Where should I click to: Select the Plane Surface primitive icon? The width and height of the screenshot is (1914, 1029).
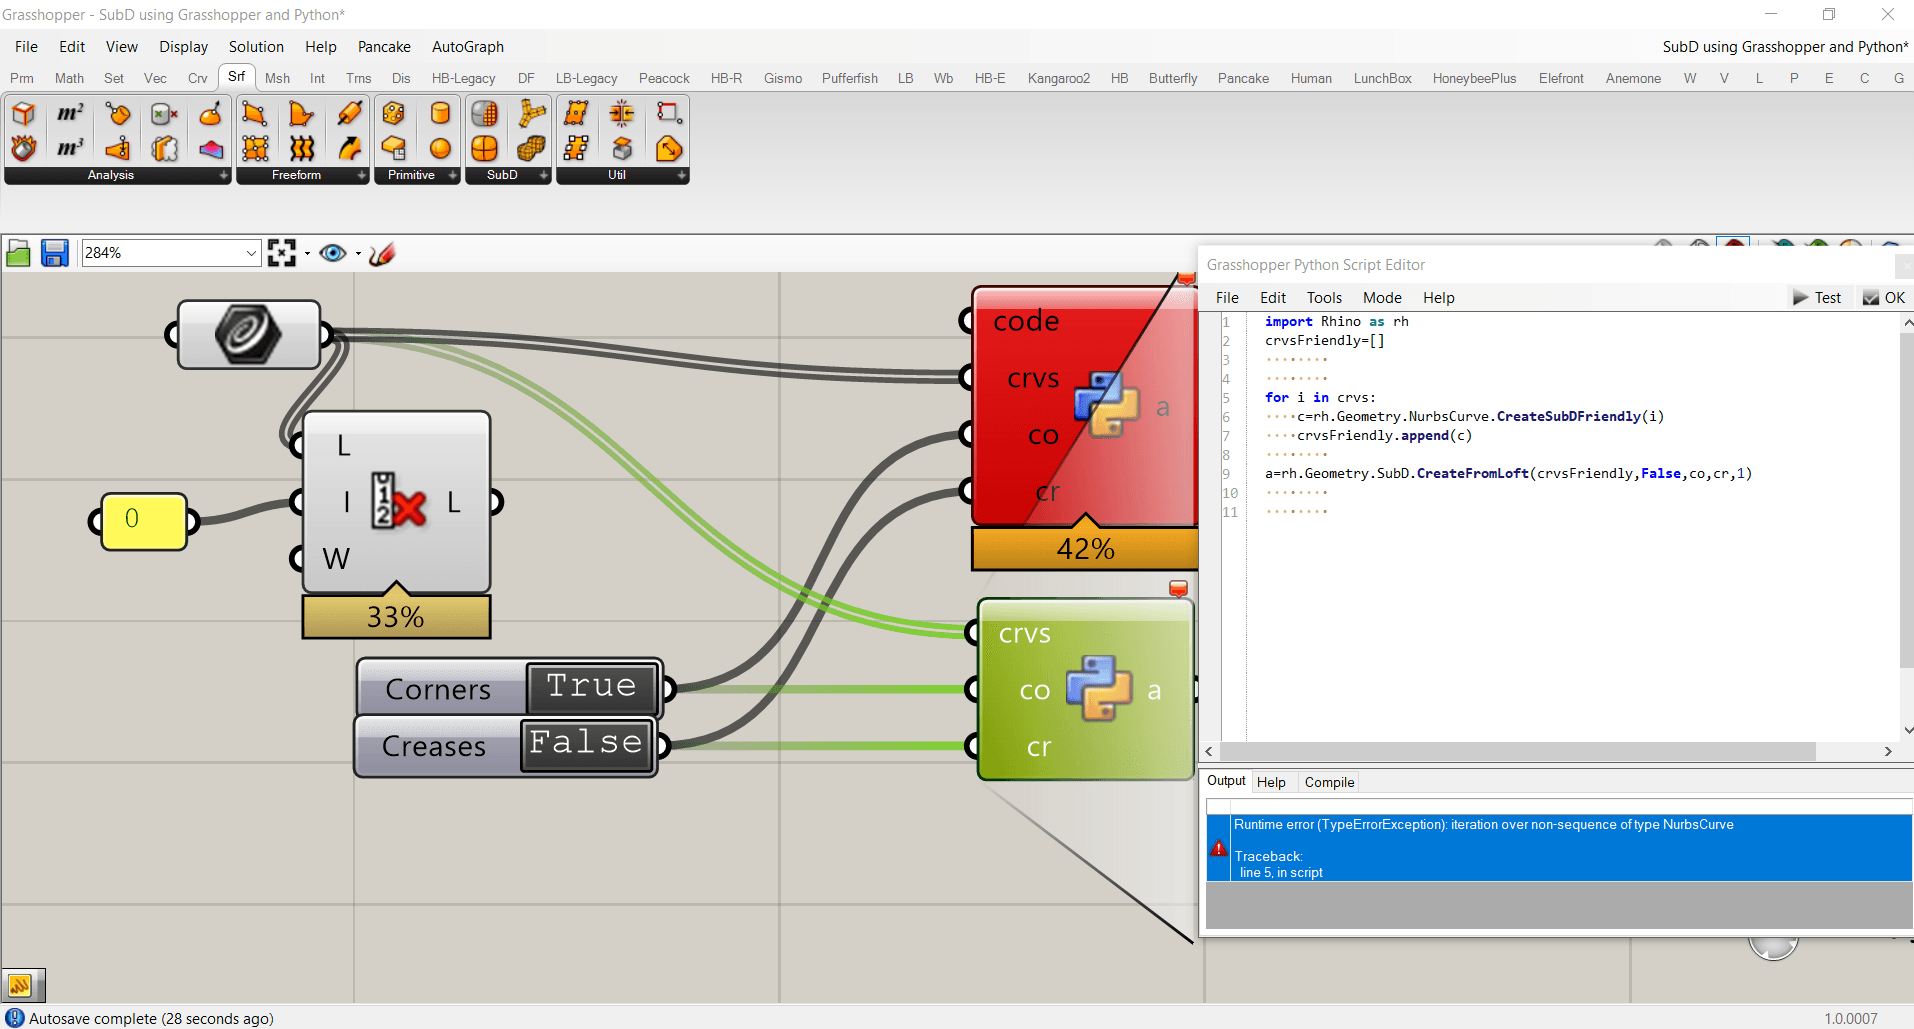click(x=394, y=149)
